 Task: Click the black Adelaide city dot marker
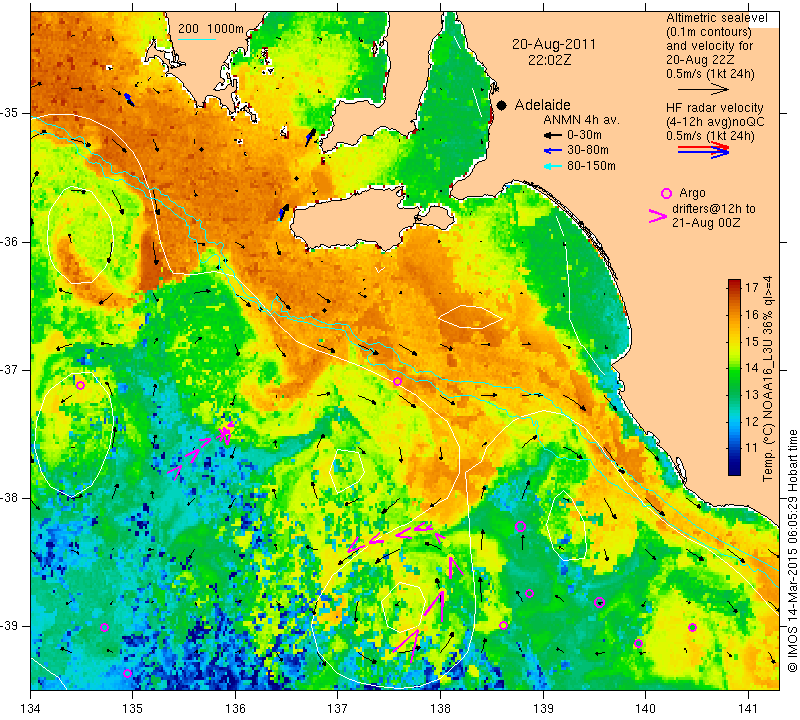tap(502, 105)
